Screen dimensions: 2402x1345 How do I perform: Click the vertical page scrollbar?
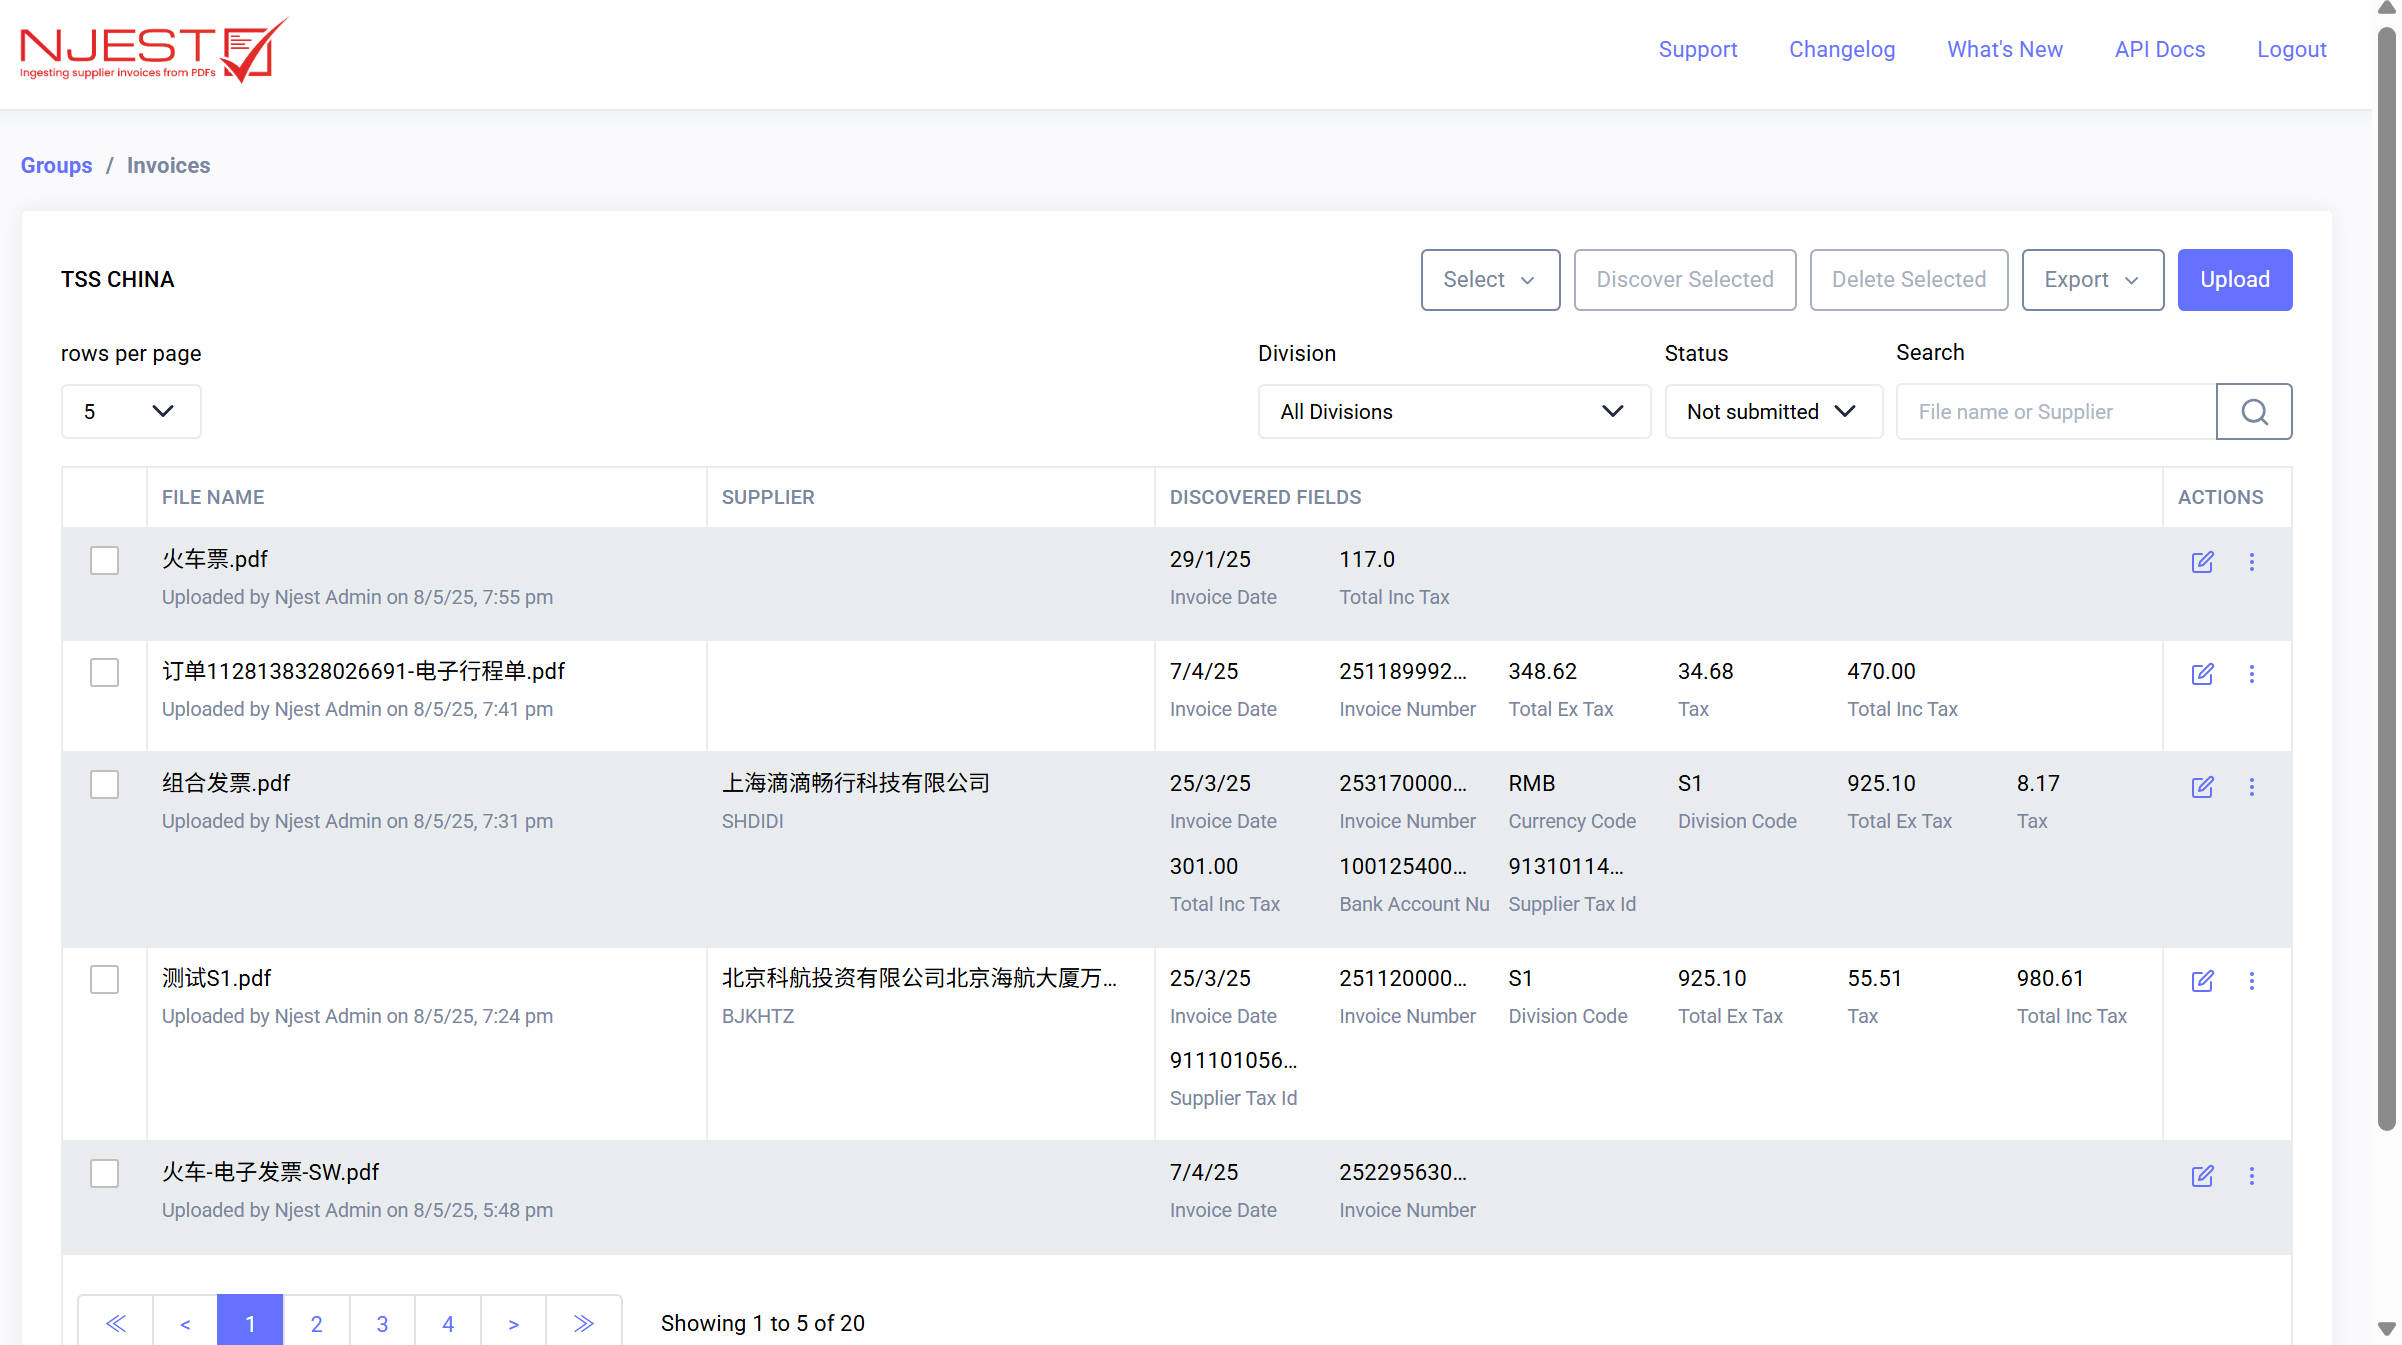coord(2386,580)
